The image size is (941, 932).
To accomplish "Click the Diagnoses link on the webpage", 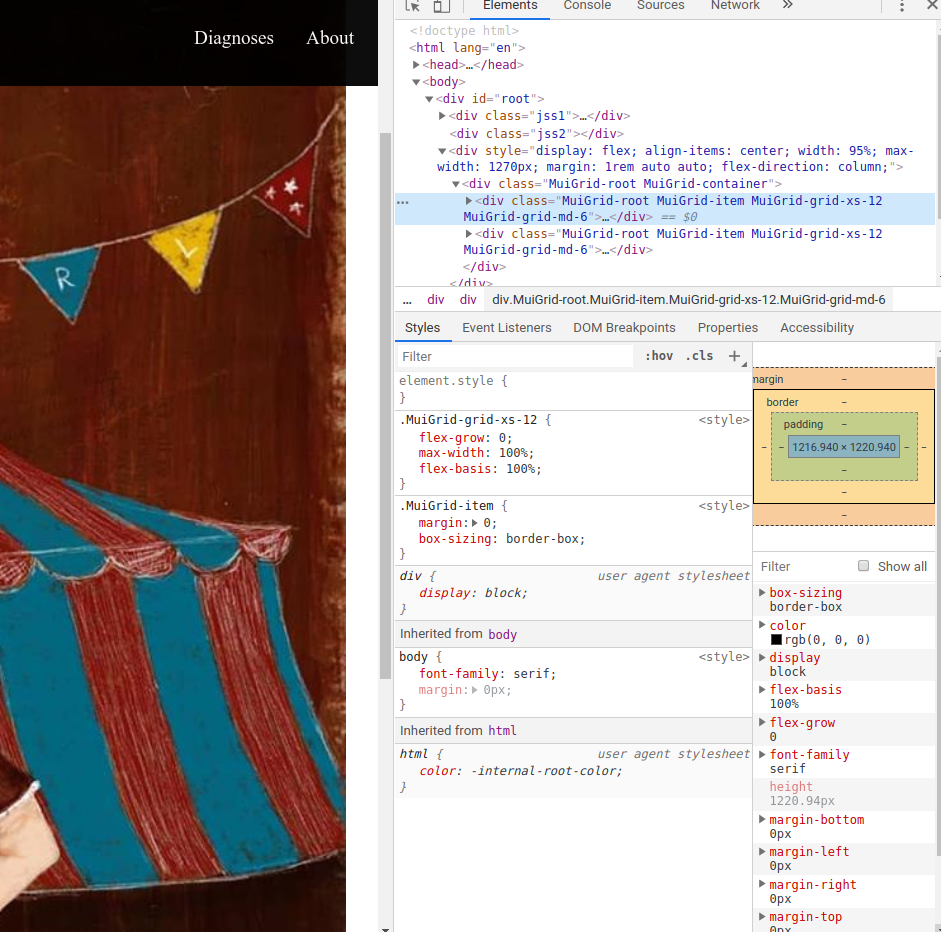I will (233, 38).
